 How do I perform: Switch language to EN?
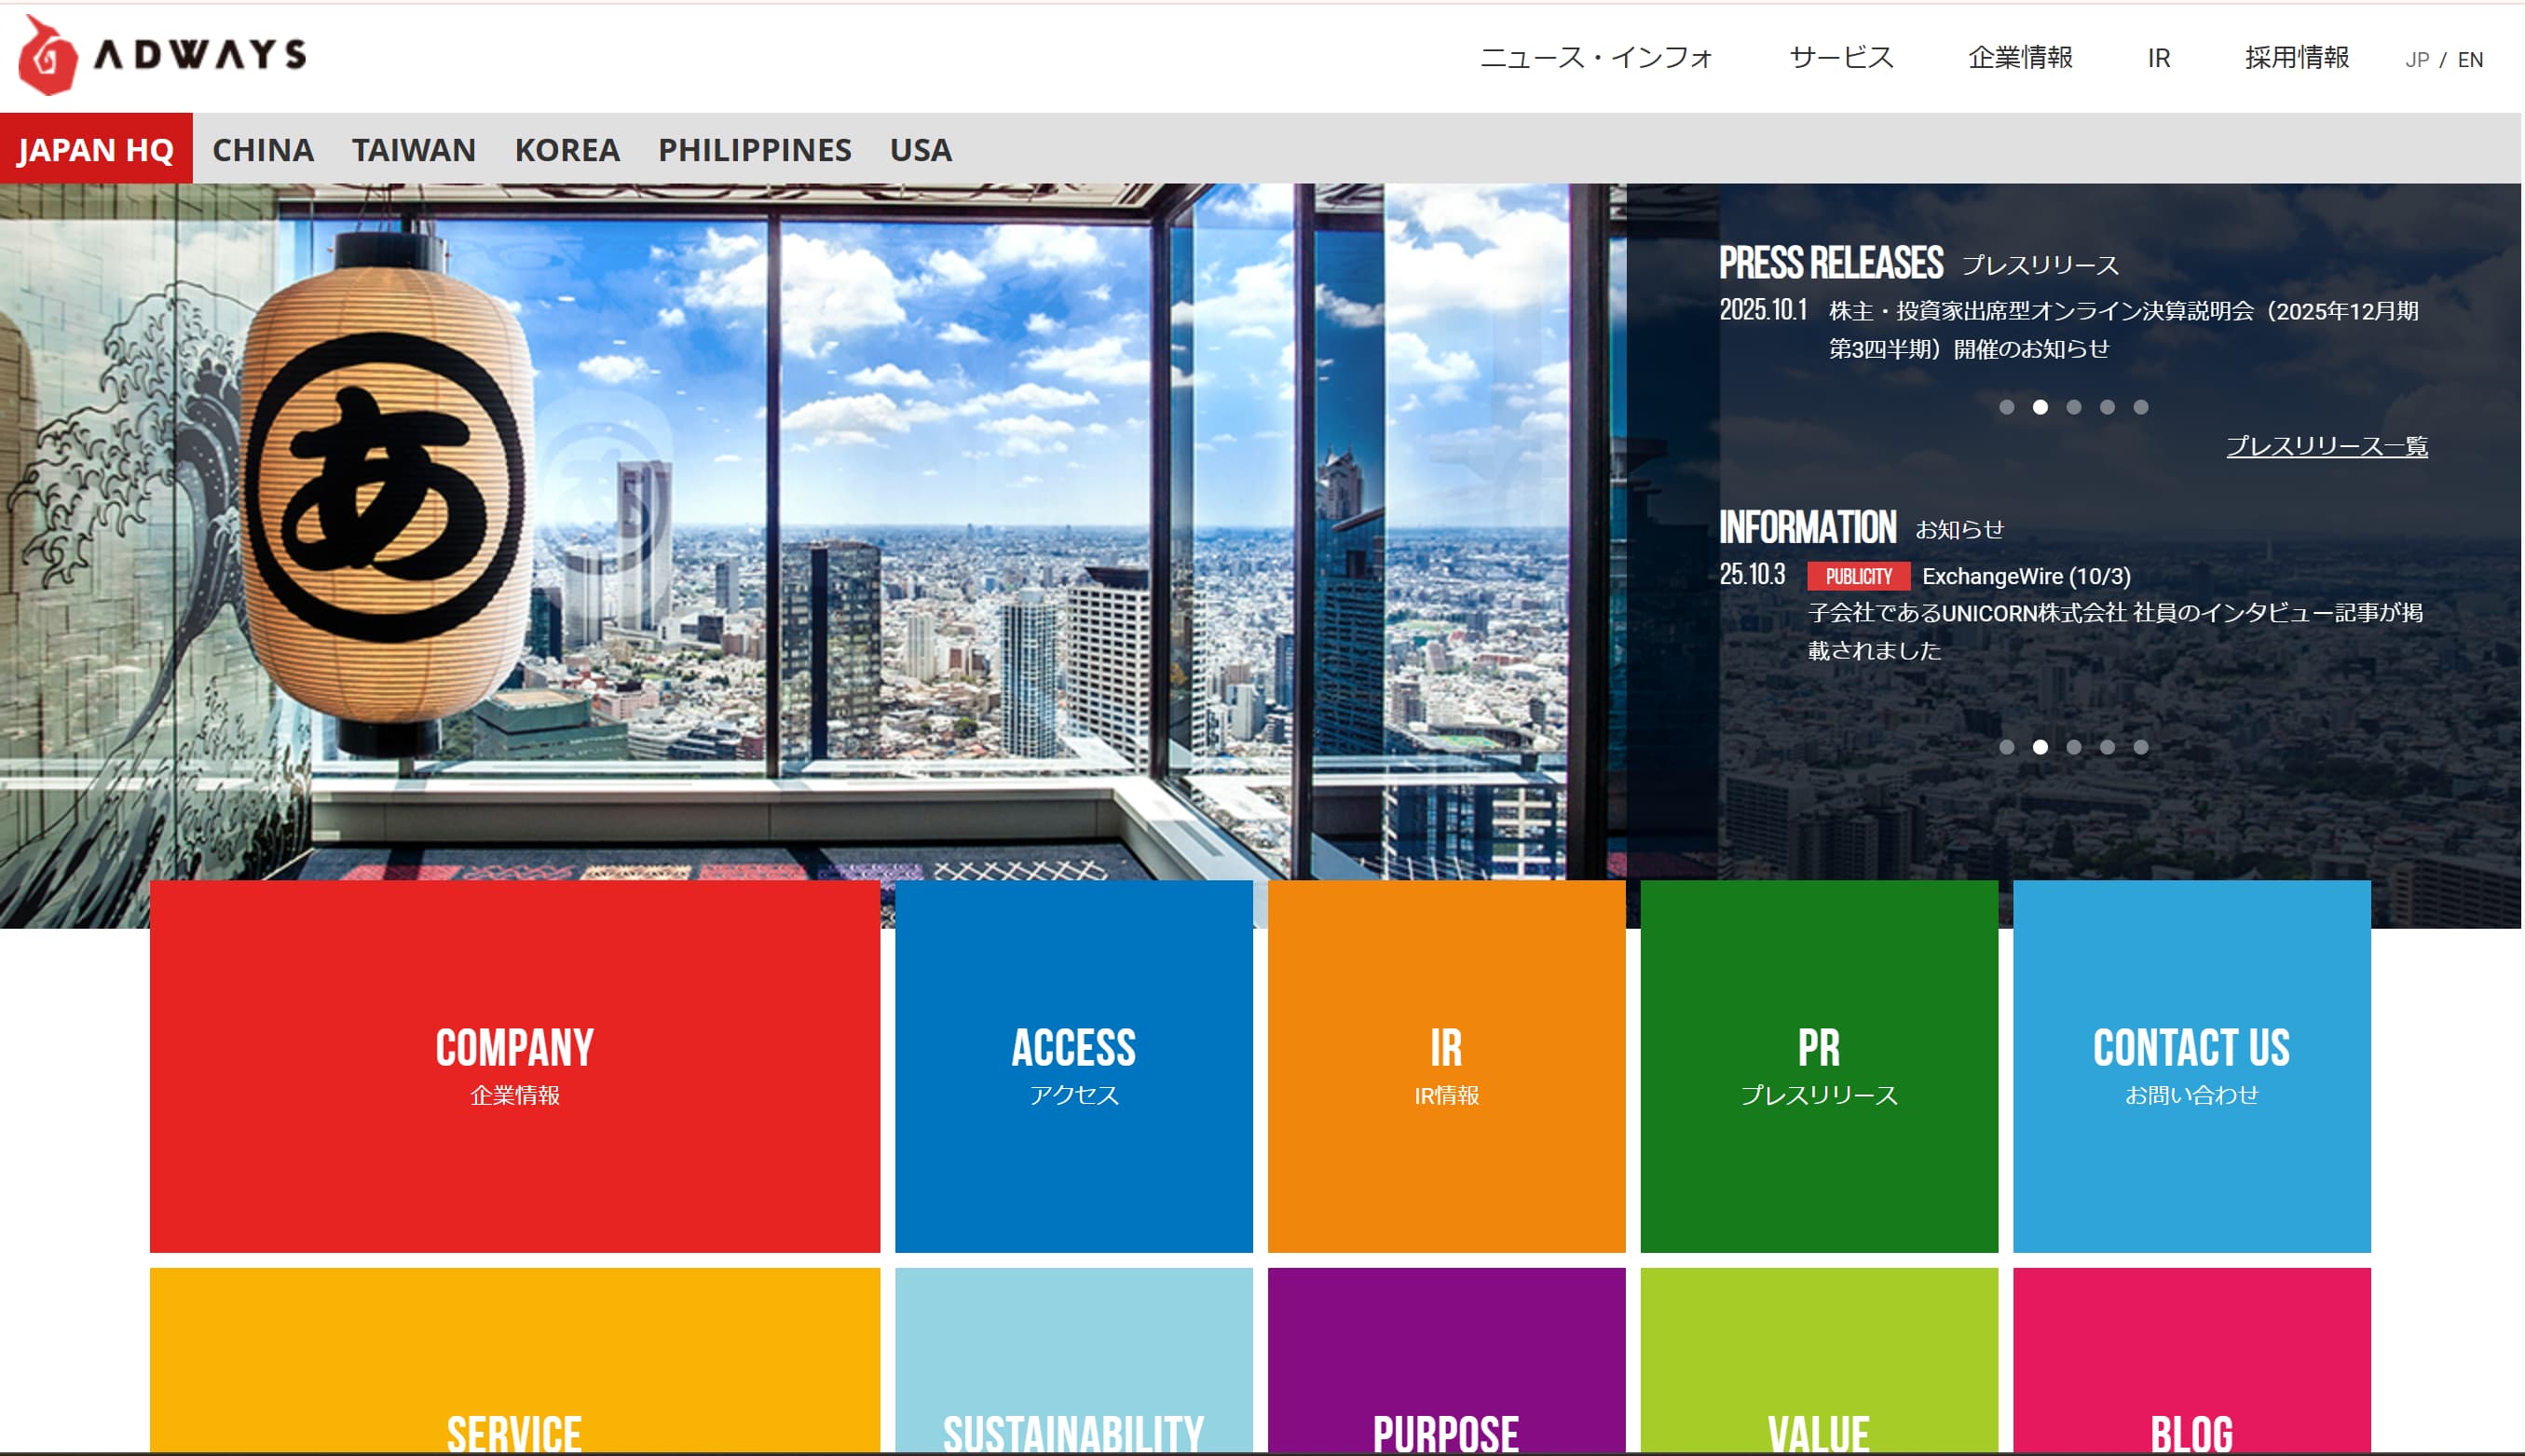[x=2469, y=60]
